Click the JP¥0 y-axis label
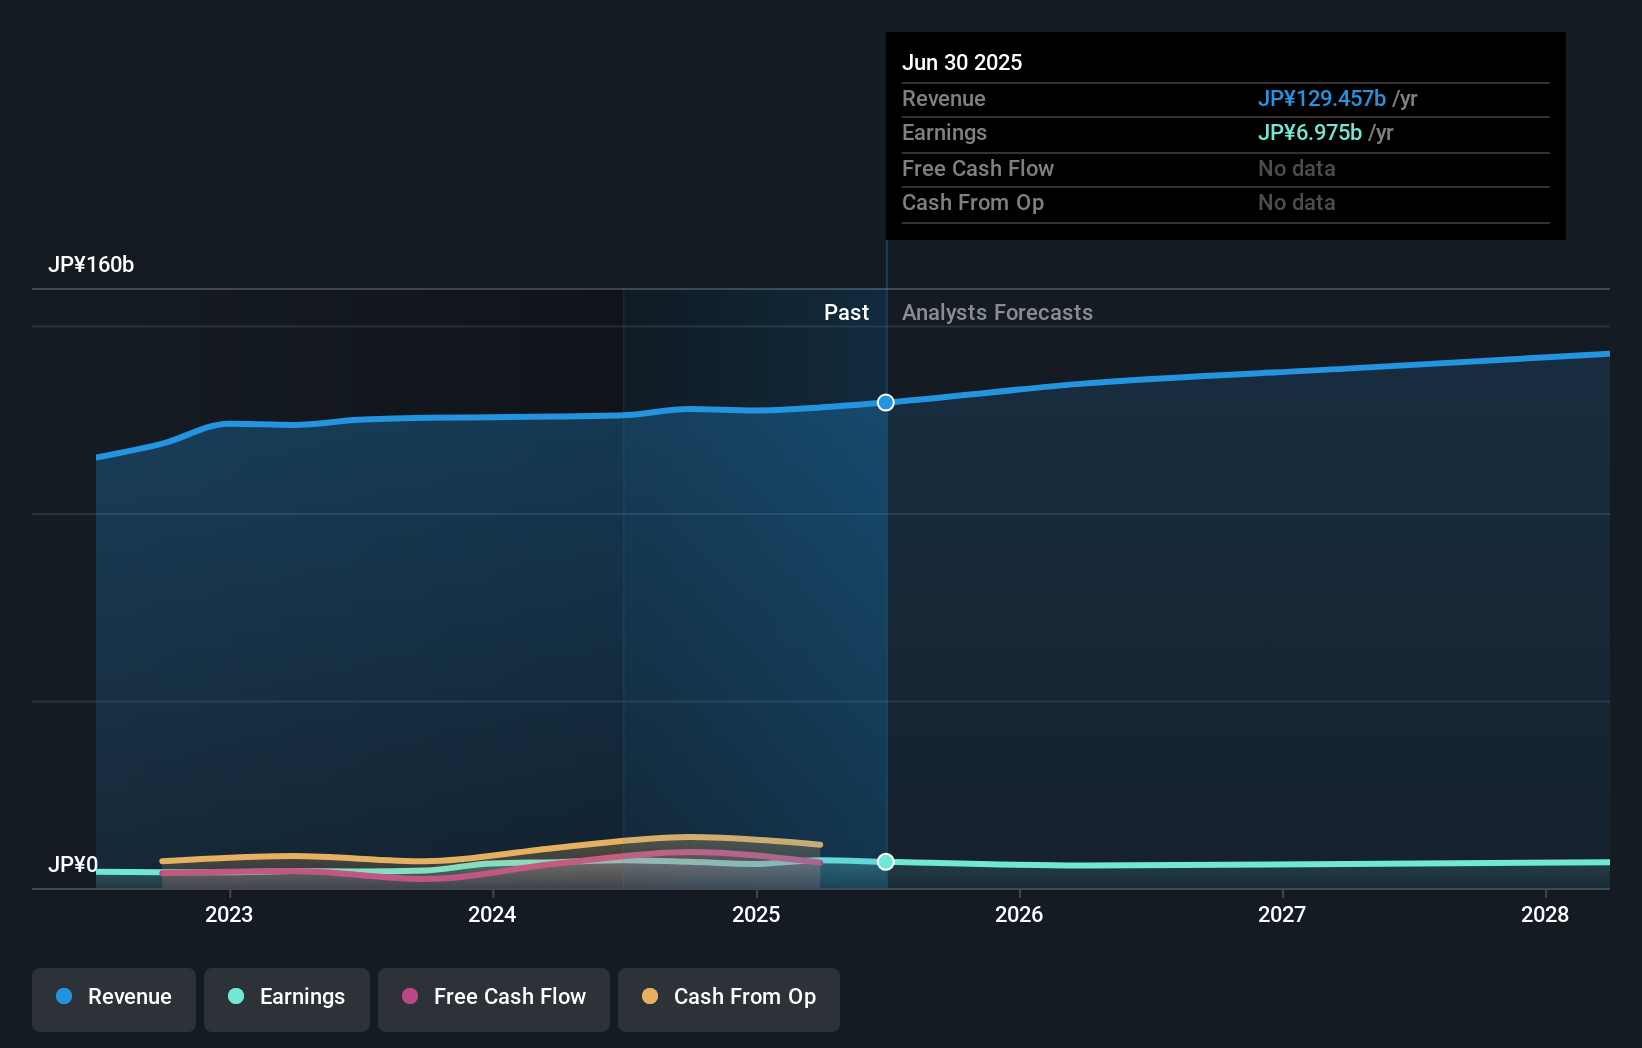The height and width of the screenshot is (1048, 1642). click(x=73, y=864)
